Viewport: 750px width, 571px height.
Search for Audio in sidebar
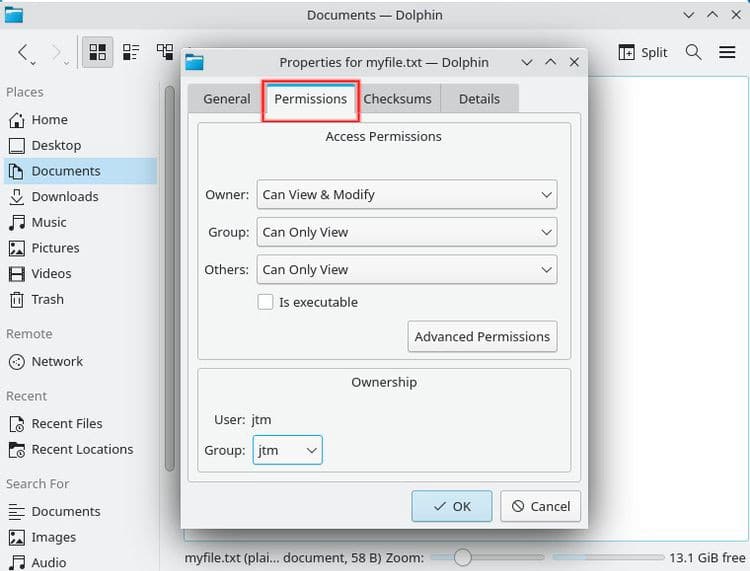[80, 562]
